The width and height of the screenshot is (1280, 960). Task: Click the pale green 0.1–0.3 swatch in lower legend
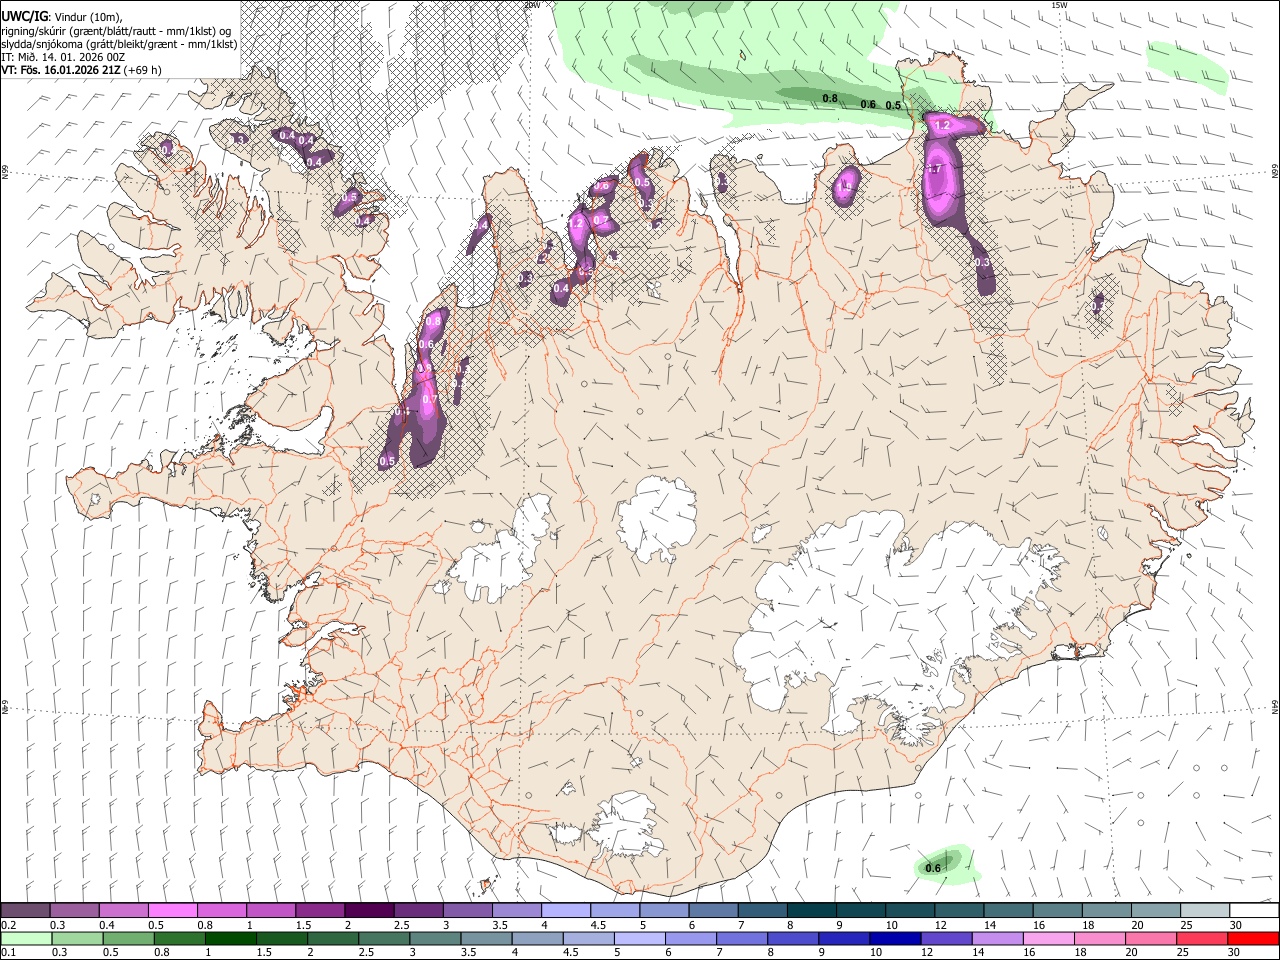coord(26,938)
